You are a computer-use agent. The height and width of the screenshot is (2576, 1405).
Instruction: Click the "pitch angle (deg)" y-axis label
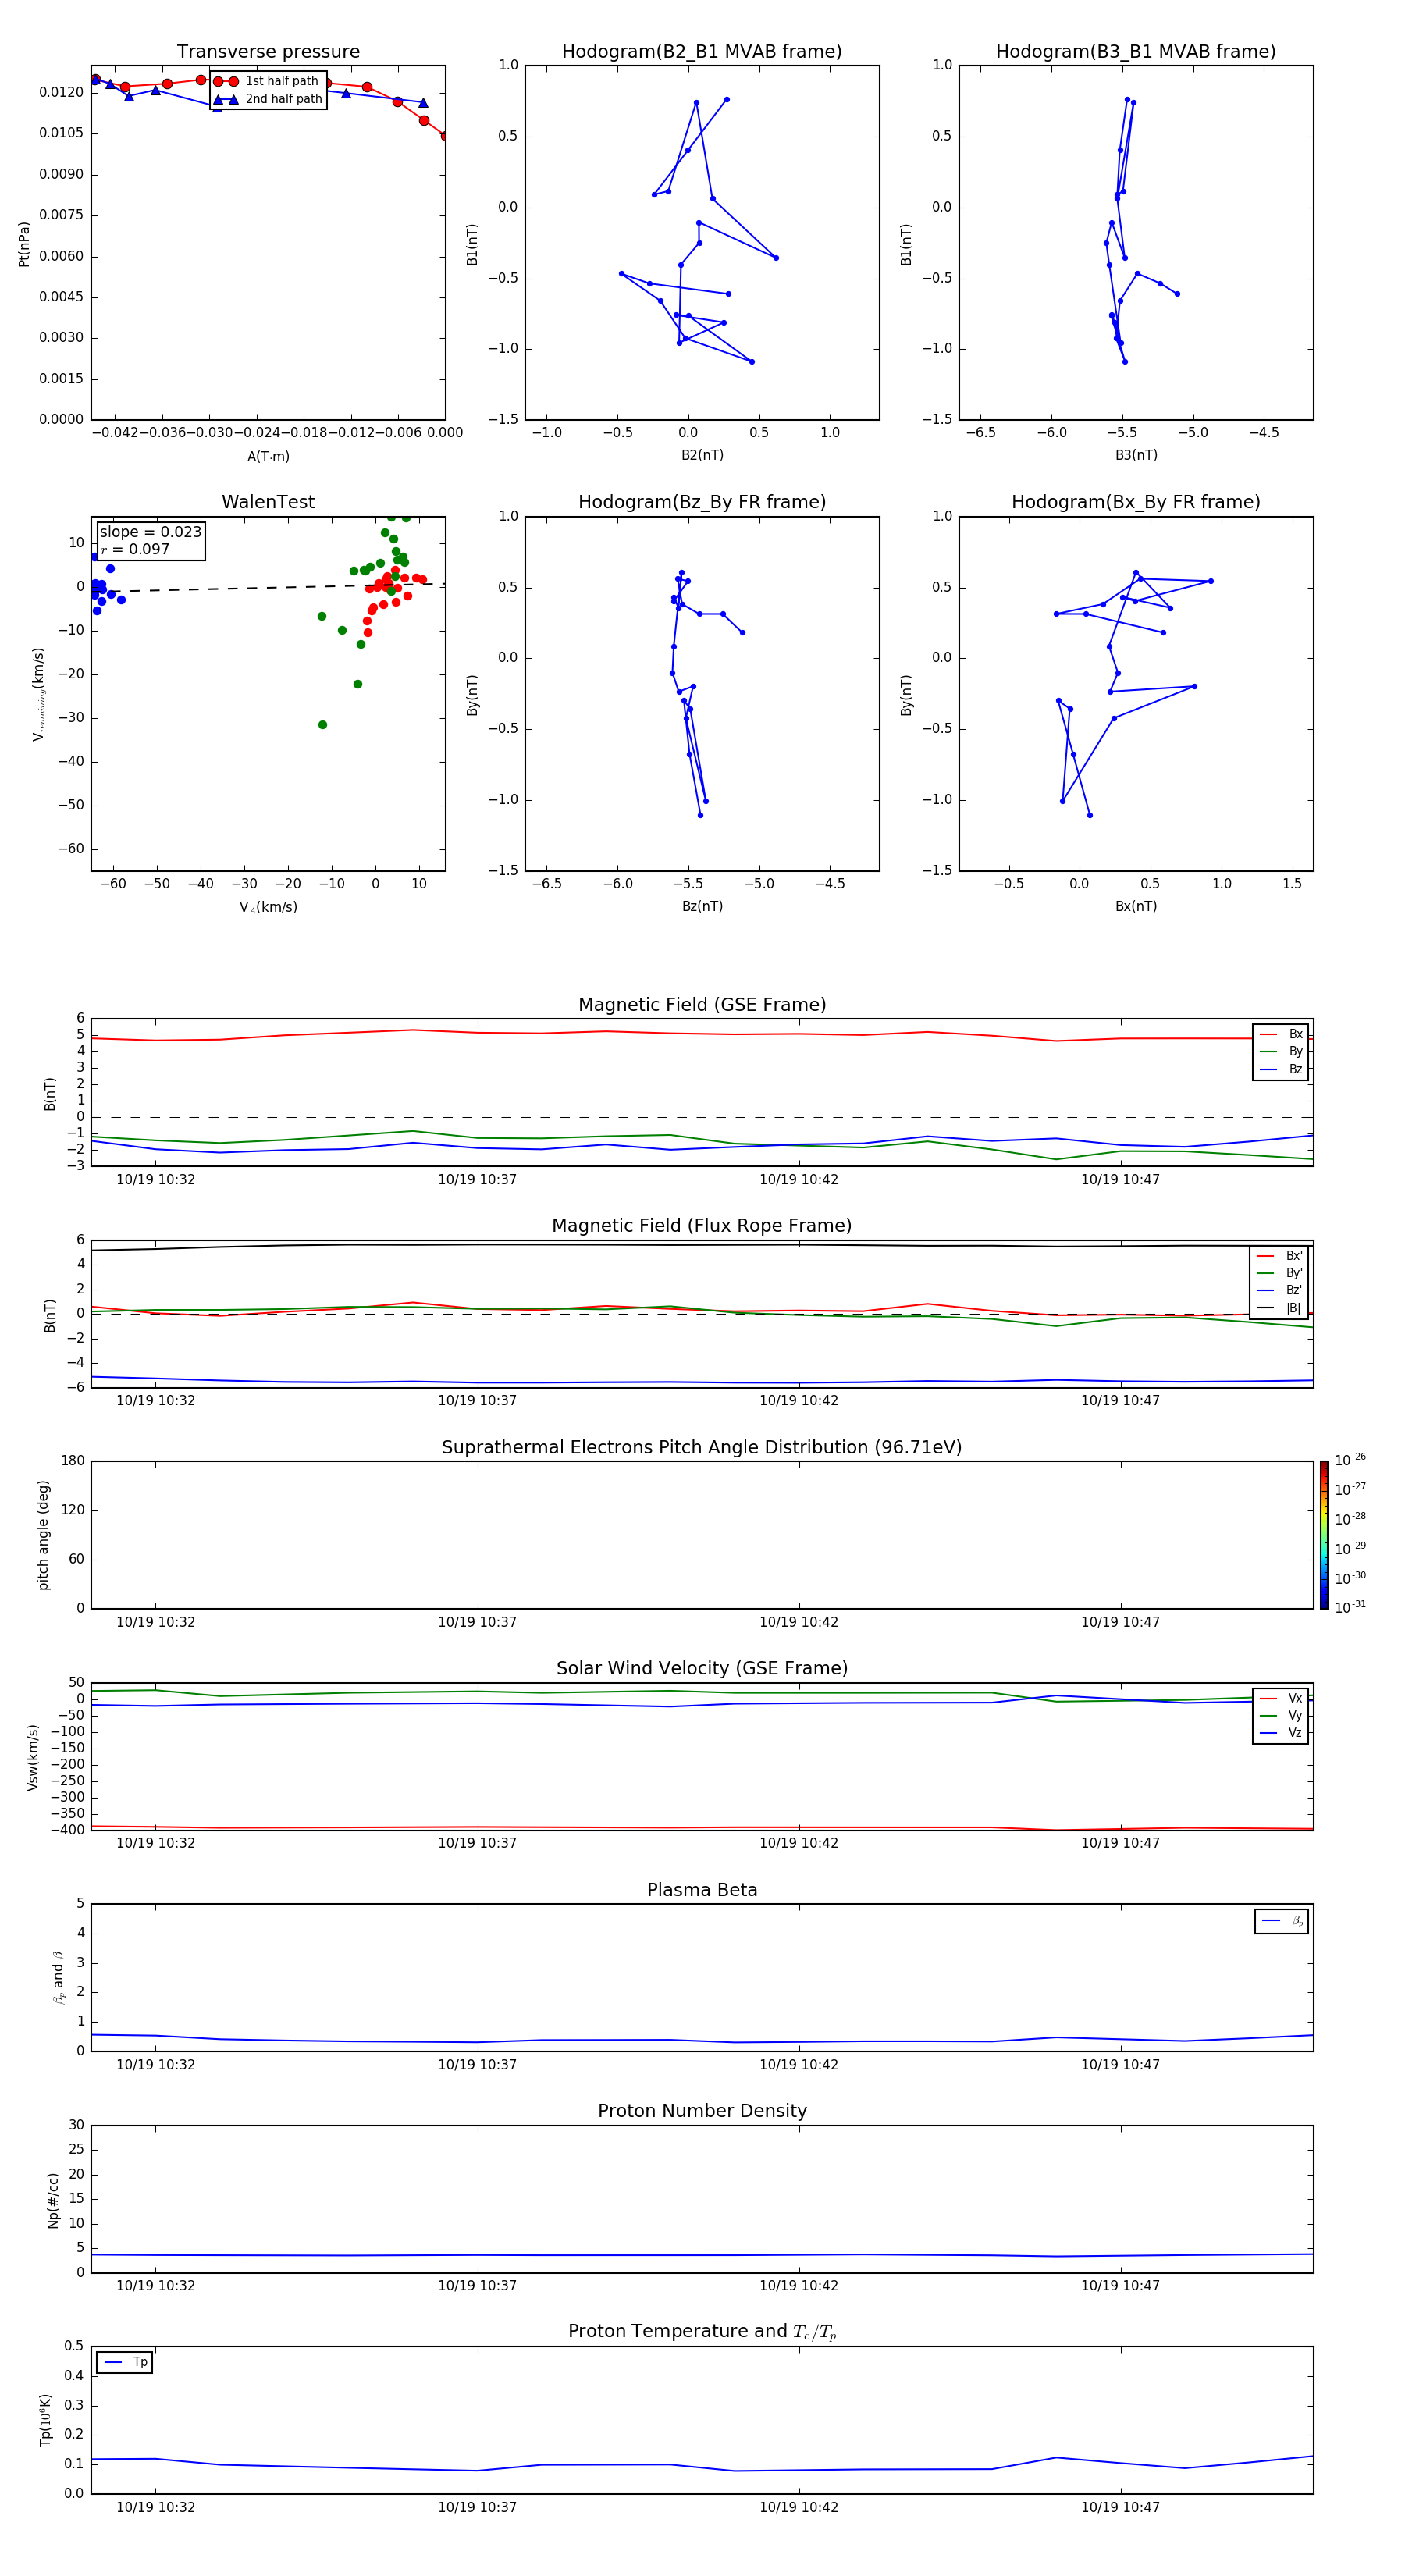(x=44, y=1535)
